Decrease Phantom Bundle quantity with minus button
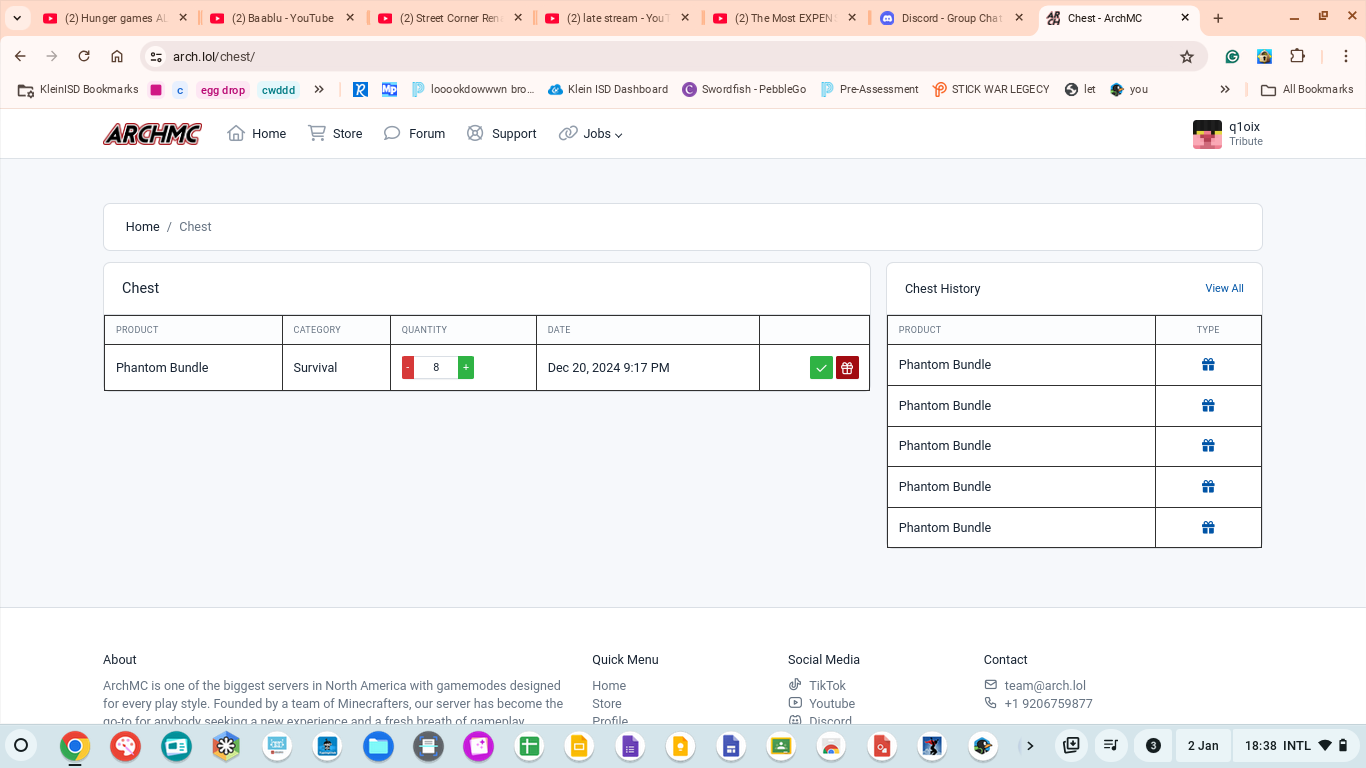 [x=408, y=367]
